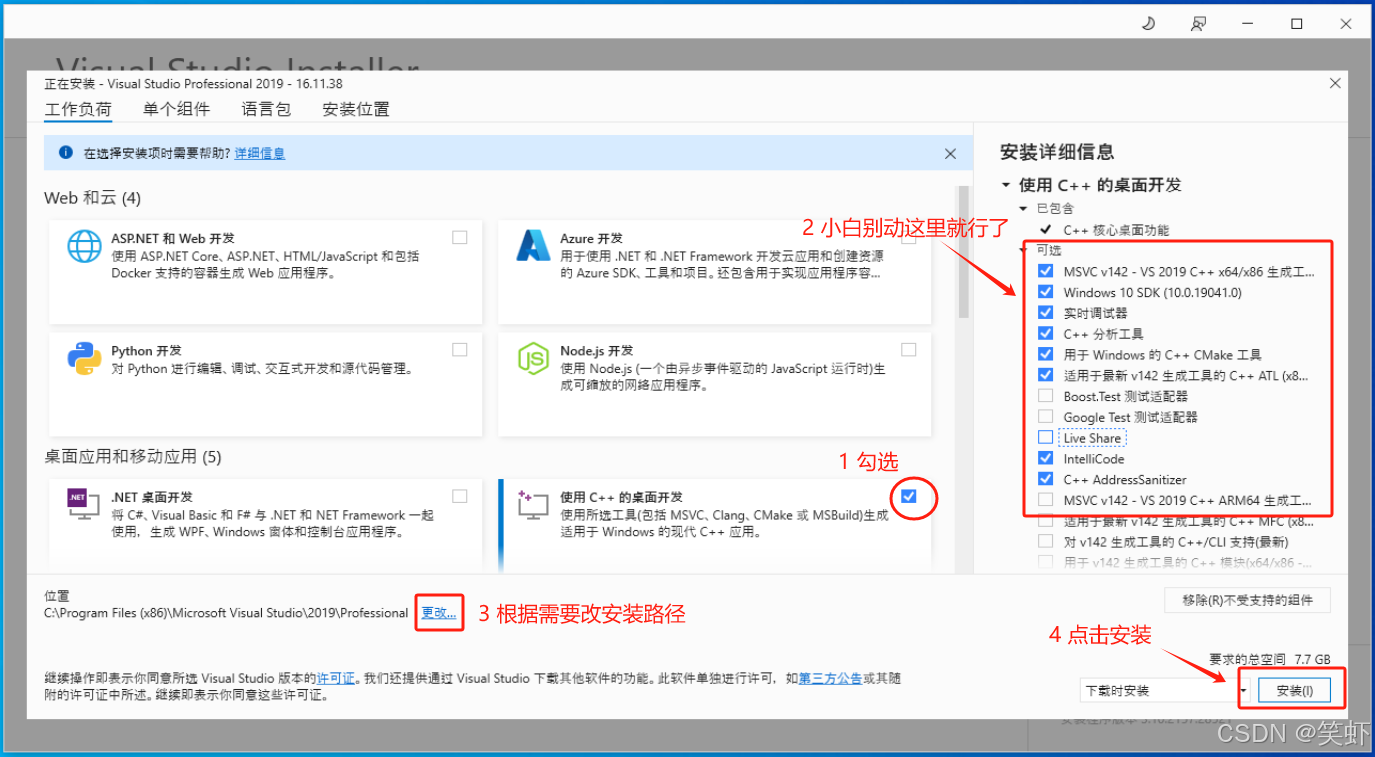Uncheck MSVC v142 x64/x86 build tools
Image resolution: width=1375 pixels, height=757 pixels.
tap(1045, 271)
